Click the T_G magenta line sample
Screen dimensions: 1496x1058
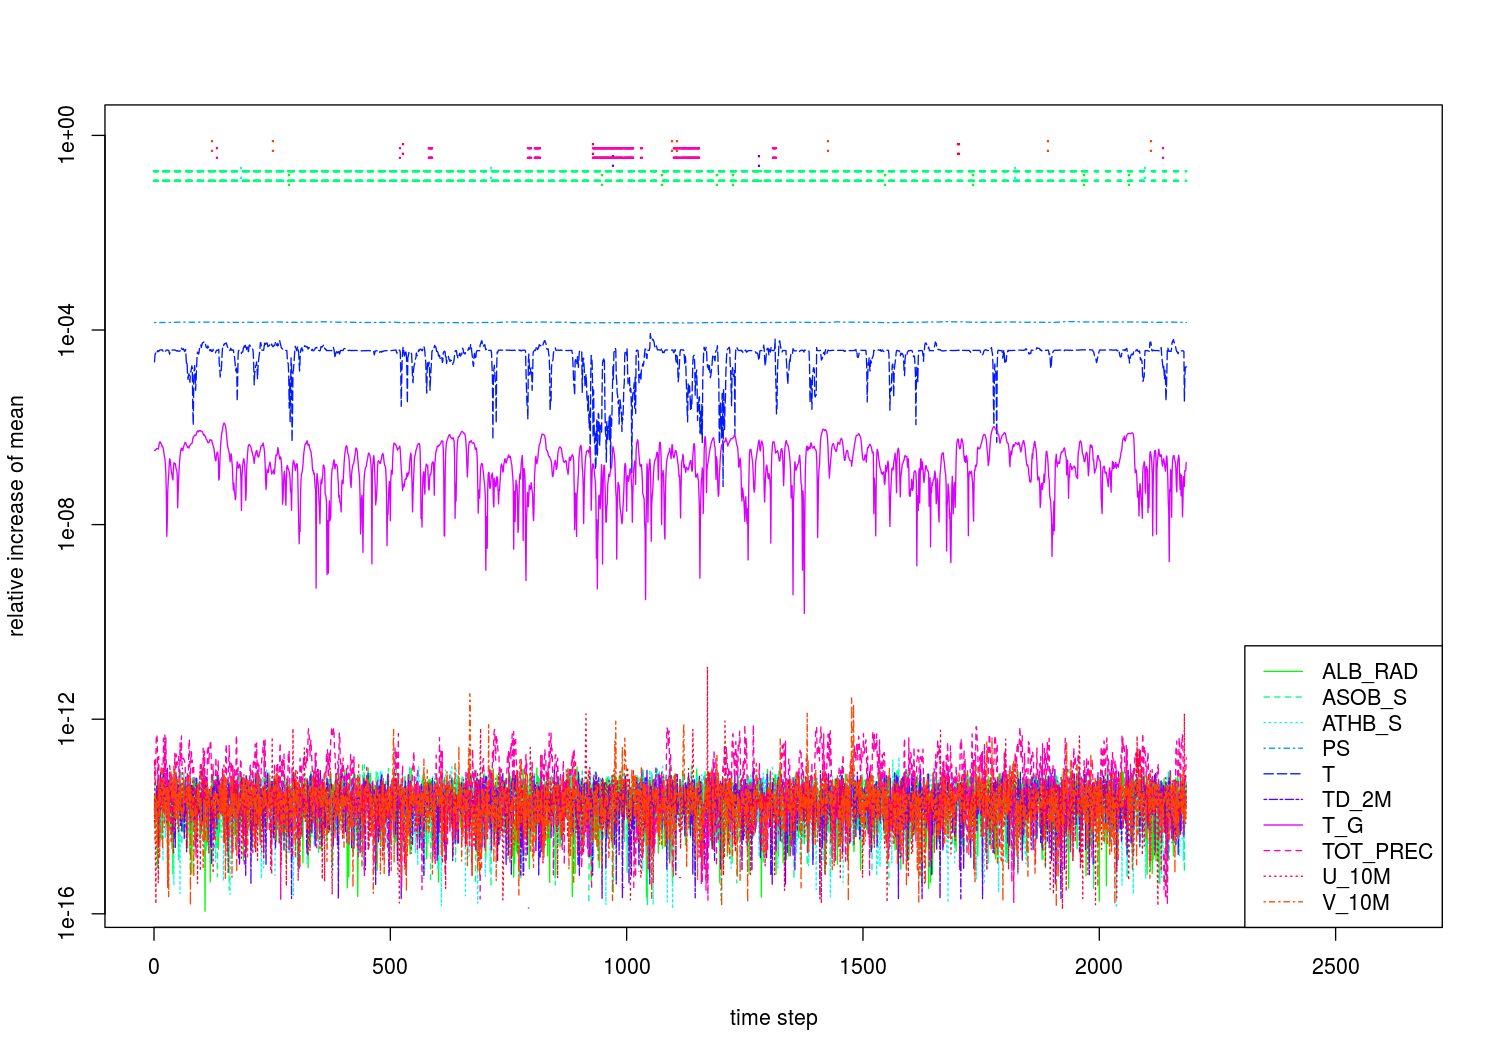point(1284,826)
